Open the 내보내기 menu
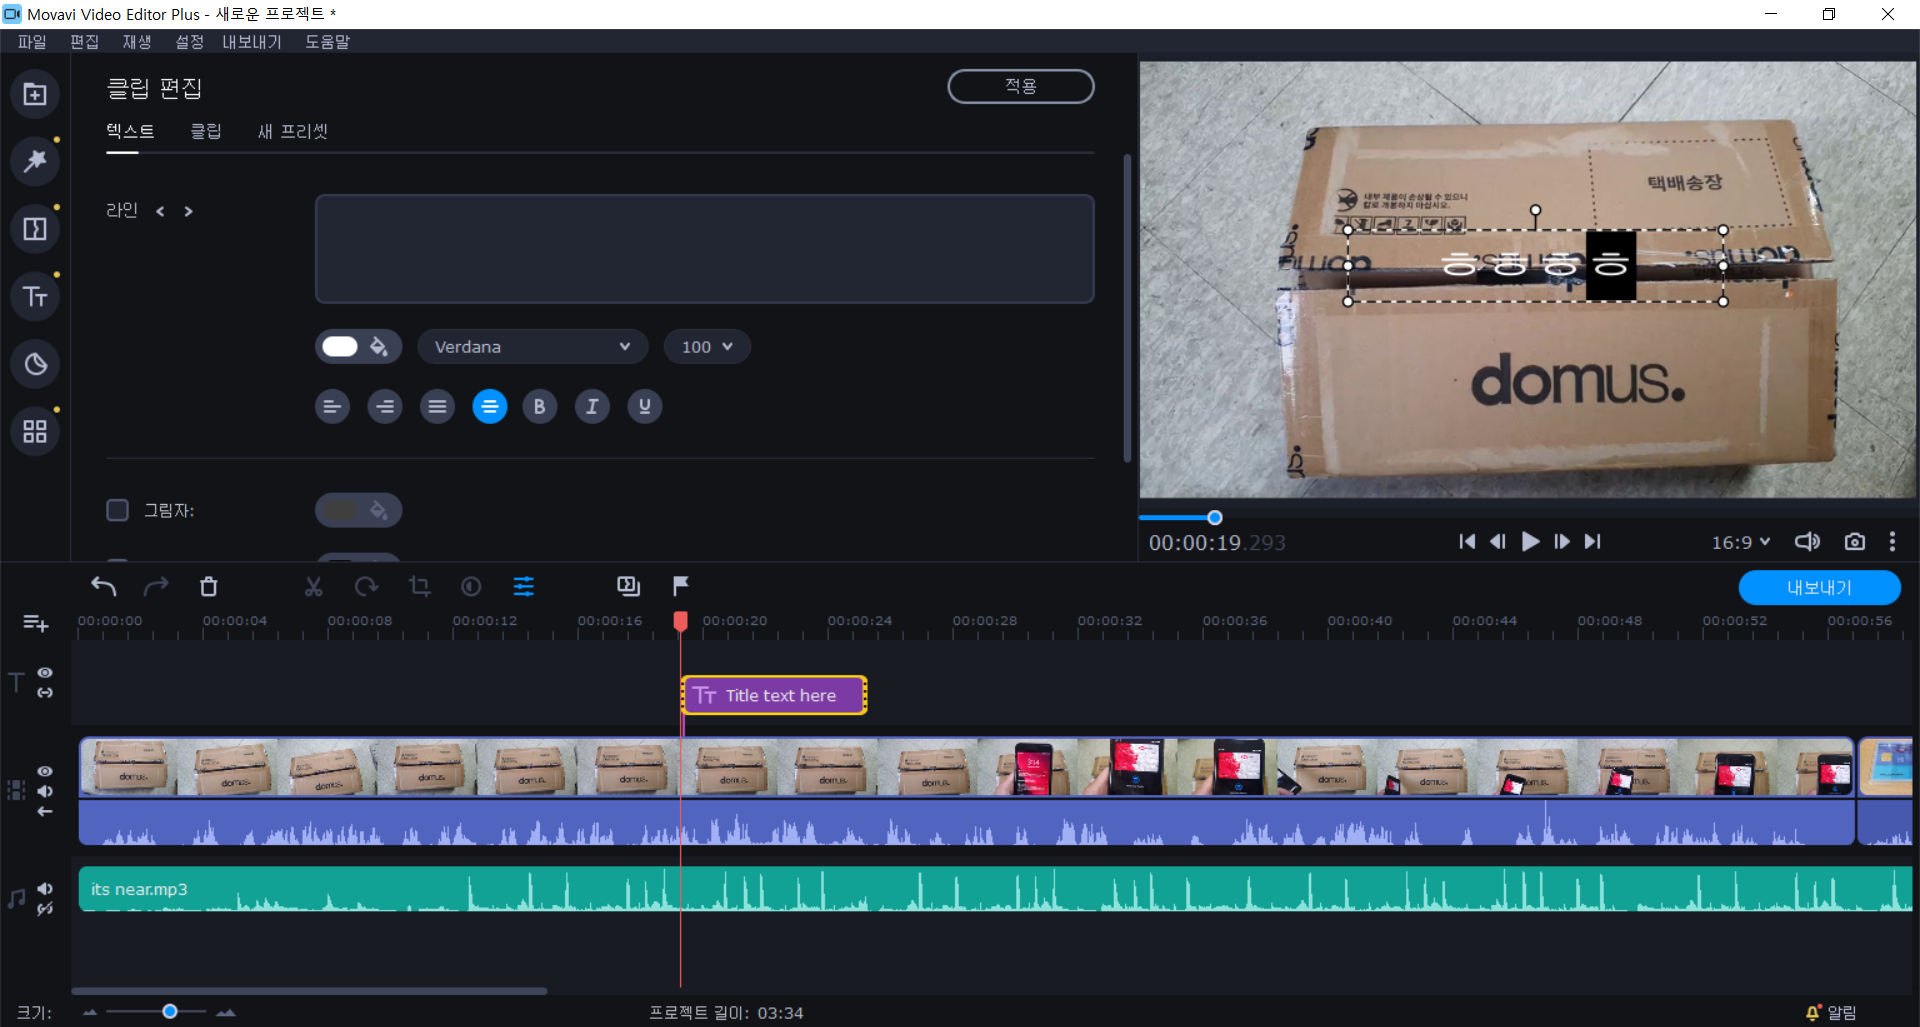Screen dimensions: 1920x1027 [252, 42]
